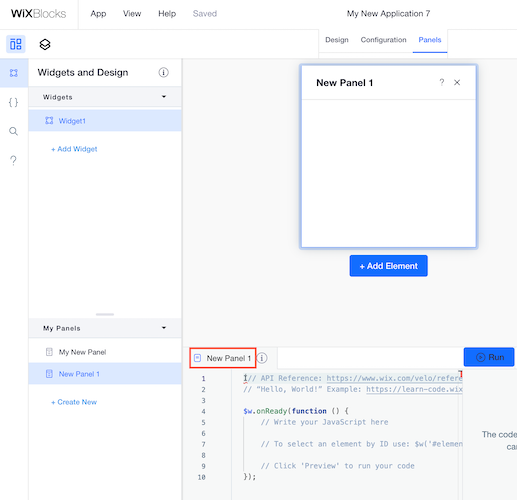This screenshot has width=517, height=500.
Task: Open the search icon in sidebar
Action: (13, 131)
